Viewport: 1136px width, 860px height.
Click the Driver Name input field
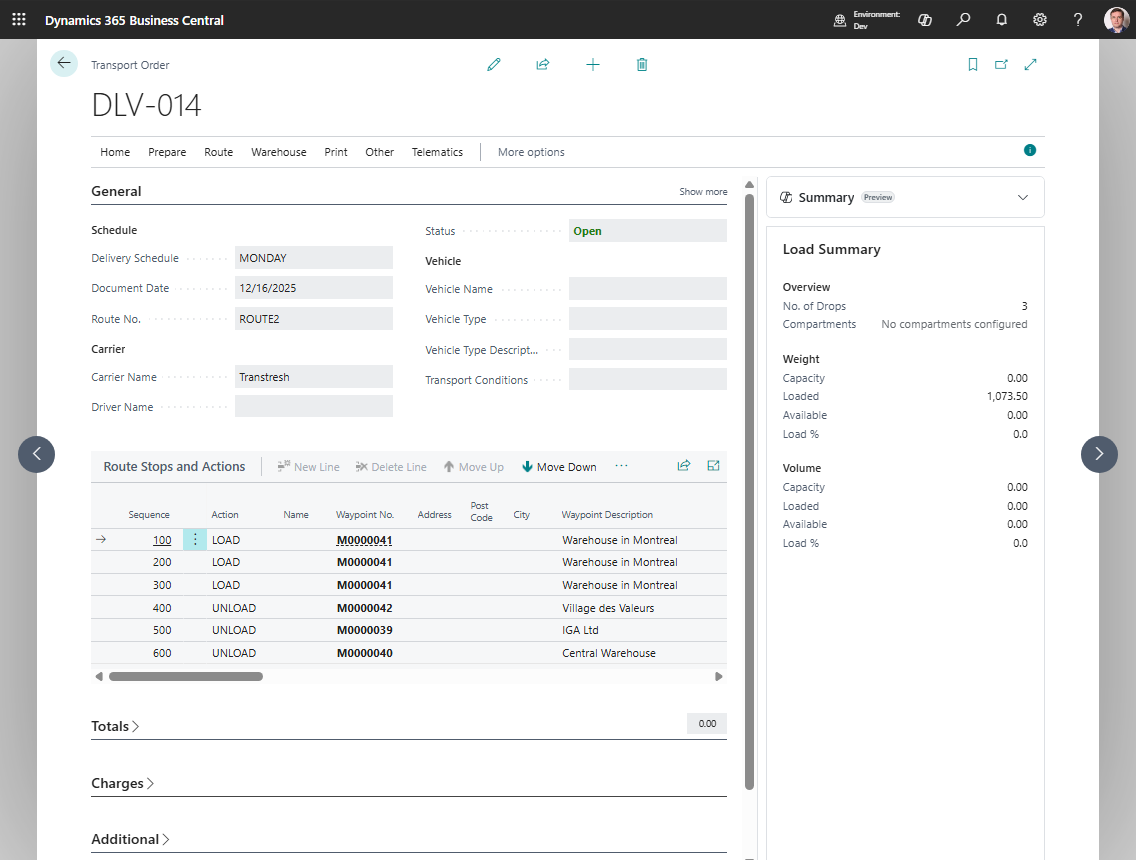click(x=314, y=406)
